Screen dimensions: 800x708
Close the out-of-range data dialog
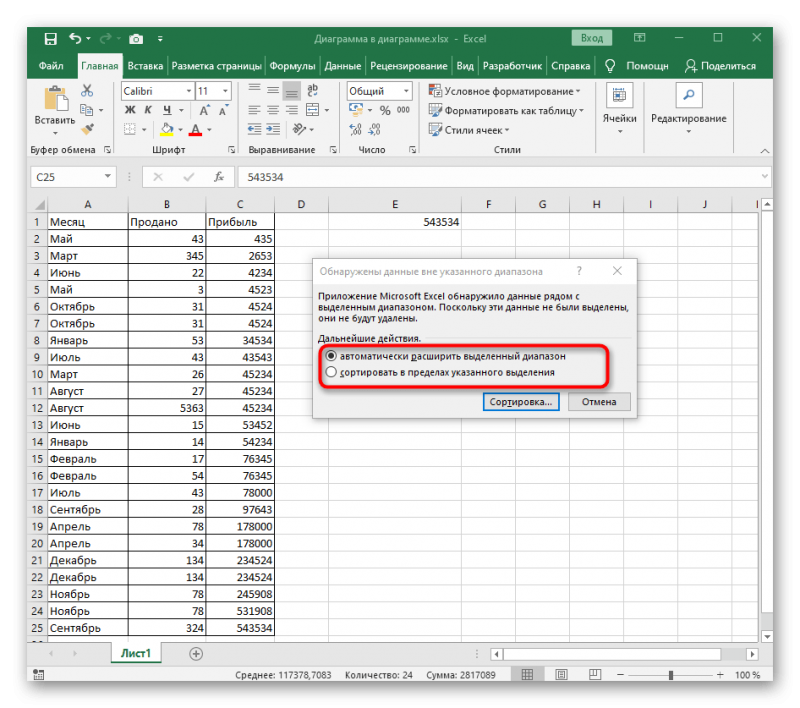click(x=617, y=271)
